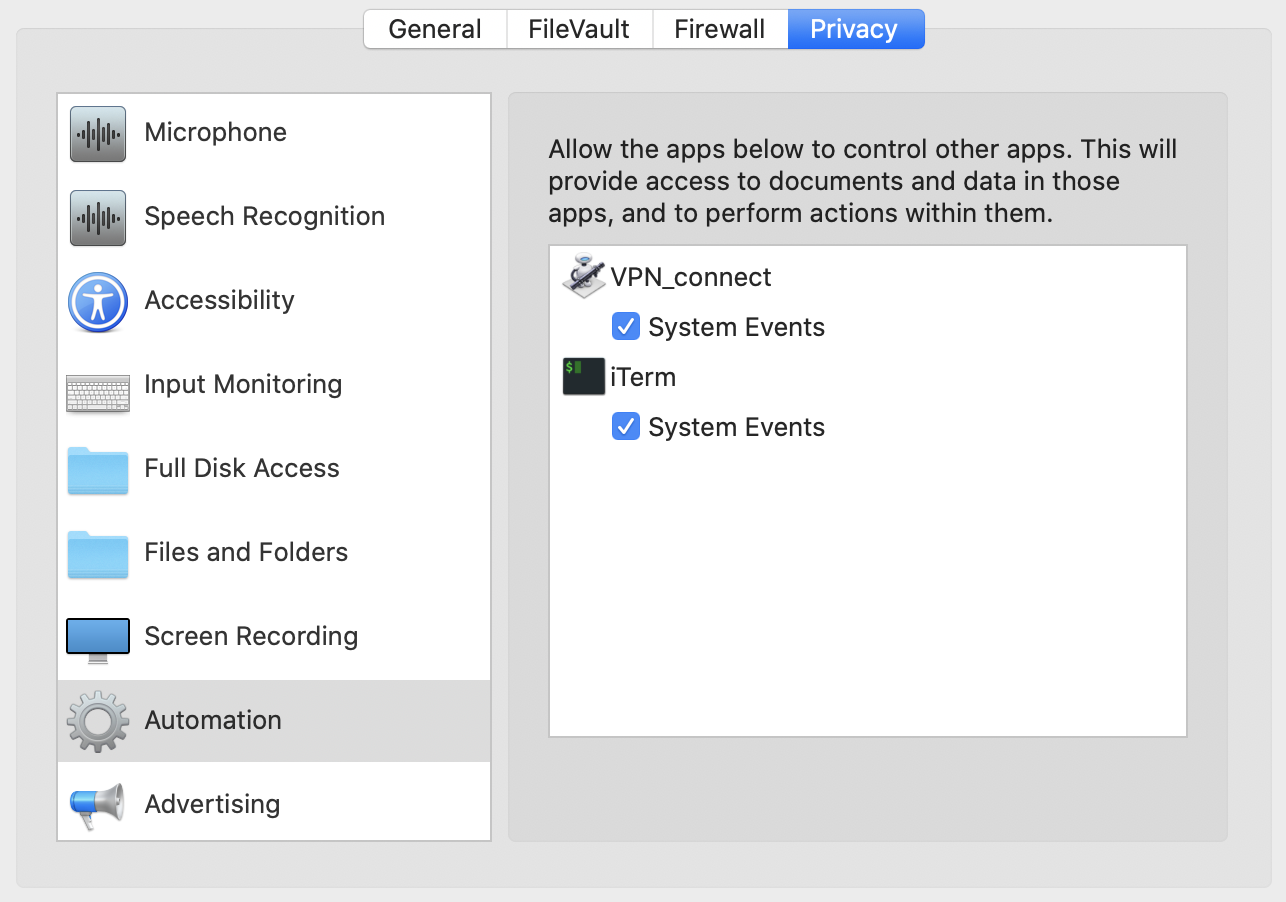
Task: Select the VPN_connect app label
Action: point(691,277)
